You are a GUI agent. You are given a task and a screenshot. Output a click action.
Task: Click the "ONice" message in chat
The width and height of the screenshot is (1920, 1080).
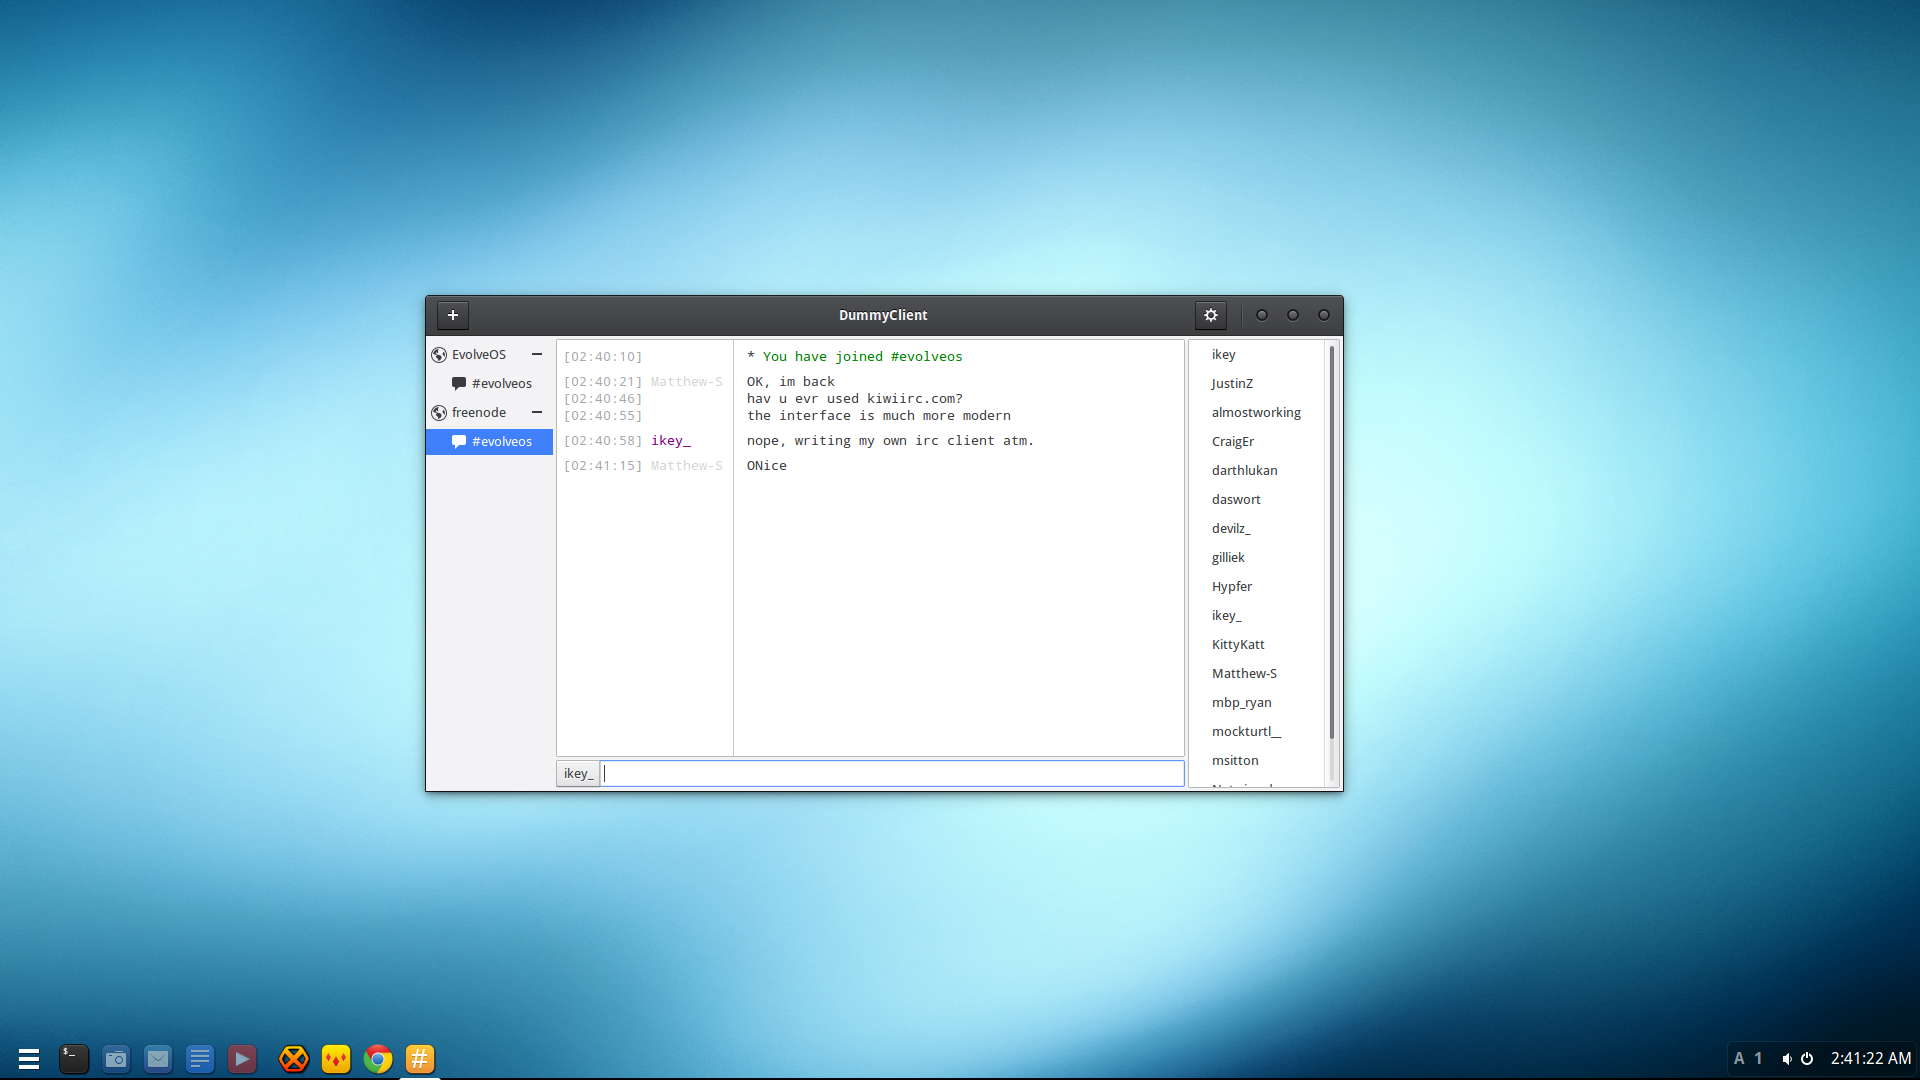(767, 466)
